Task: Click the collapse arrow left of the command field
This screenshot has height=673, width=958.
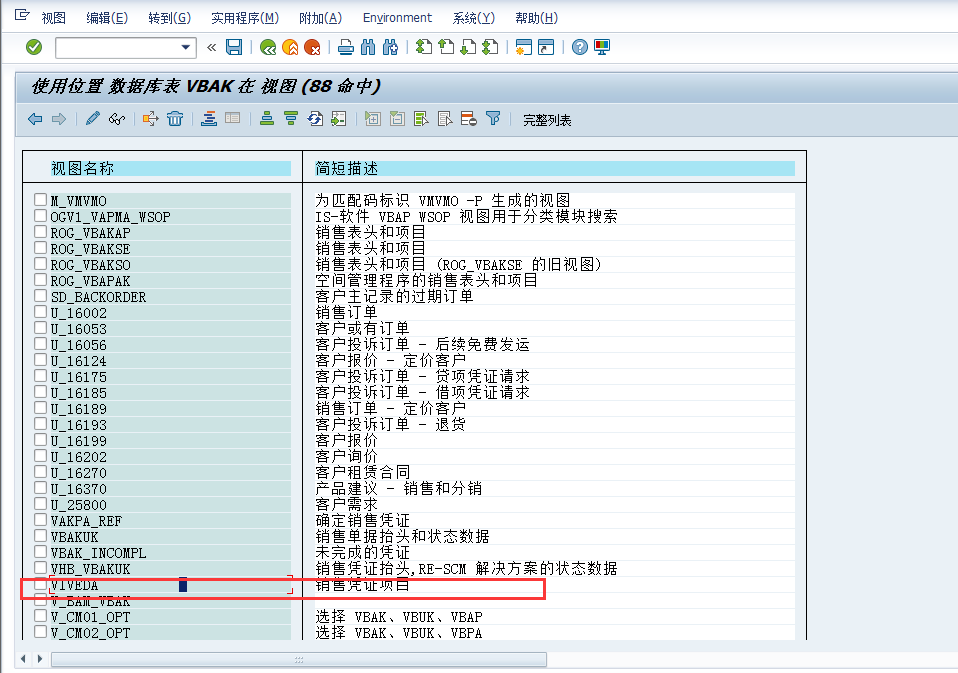Action: tap(211, 47)
